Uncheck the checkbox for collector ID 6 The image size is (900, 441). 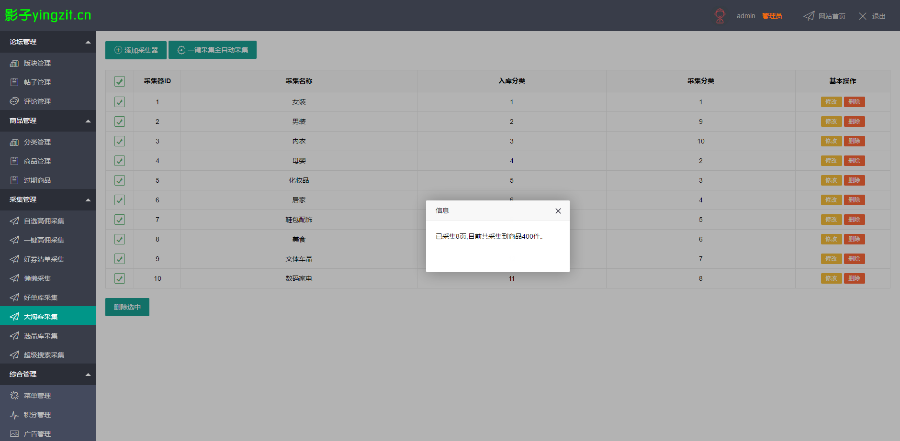point(119,200)
